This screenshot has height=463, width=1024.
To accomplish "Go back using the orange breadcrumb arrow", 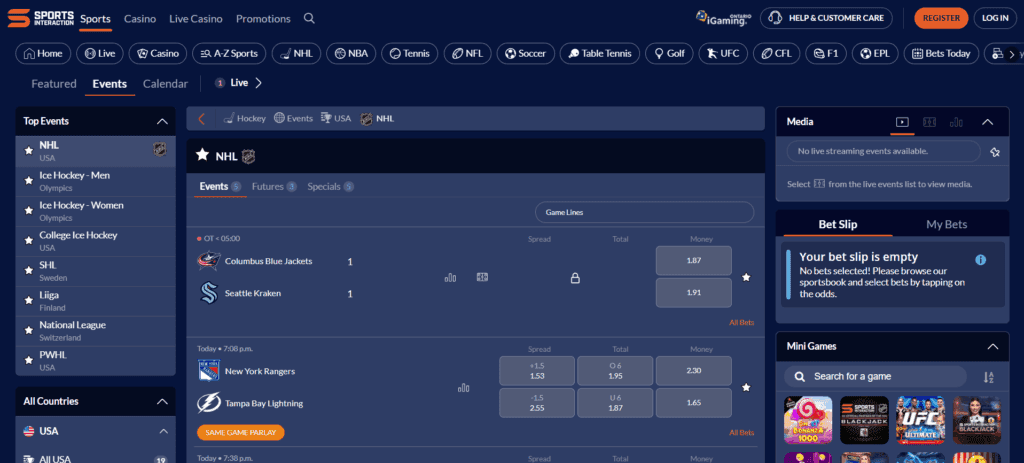I will tap(201, 119).
